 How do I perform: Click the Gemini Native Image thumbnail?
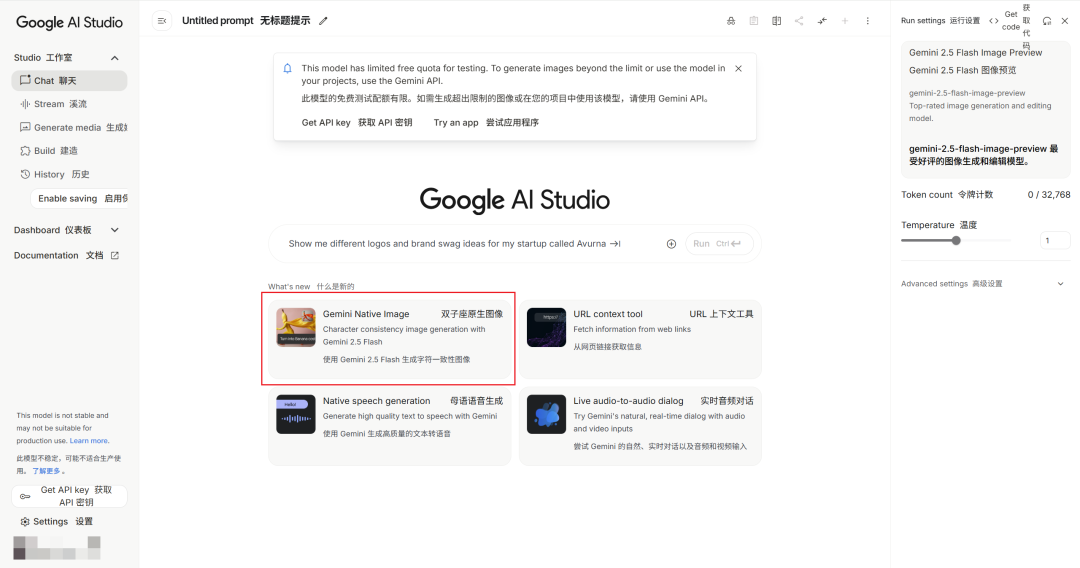pos(295,327)
